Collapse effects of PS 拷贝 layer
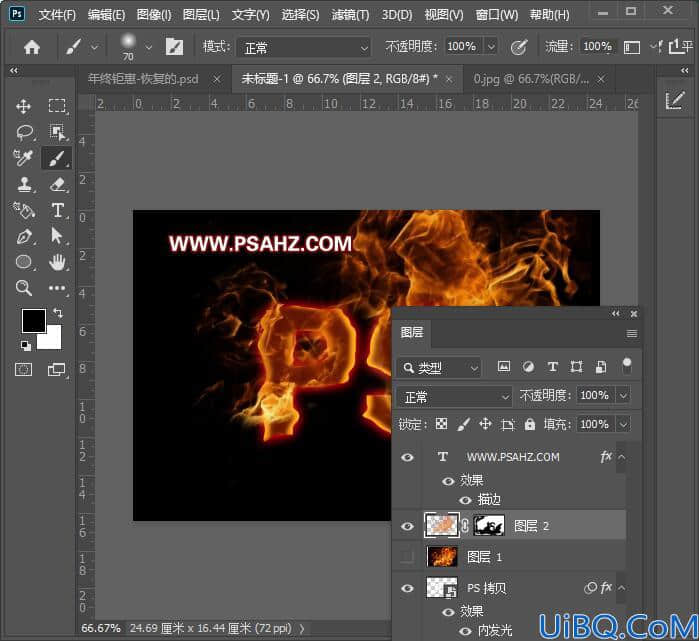699x641 pixels. [622, 588]
